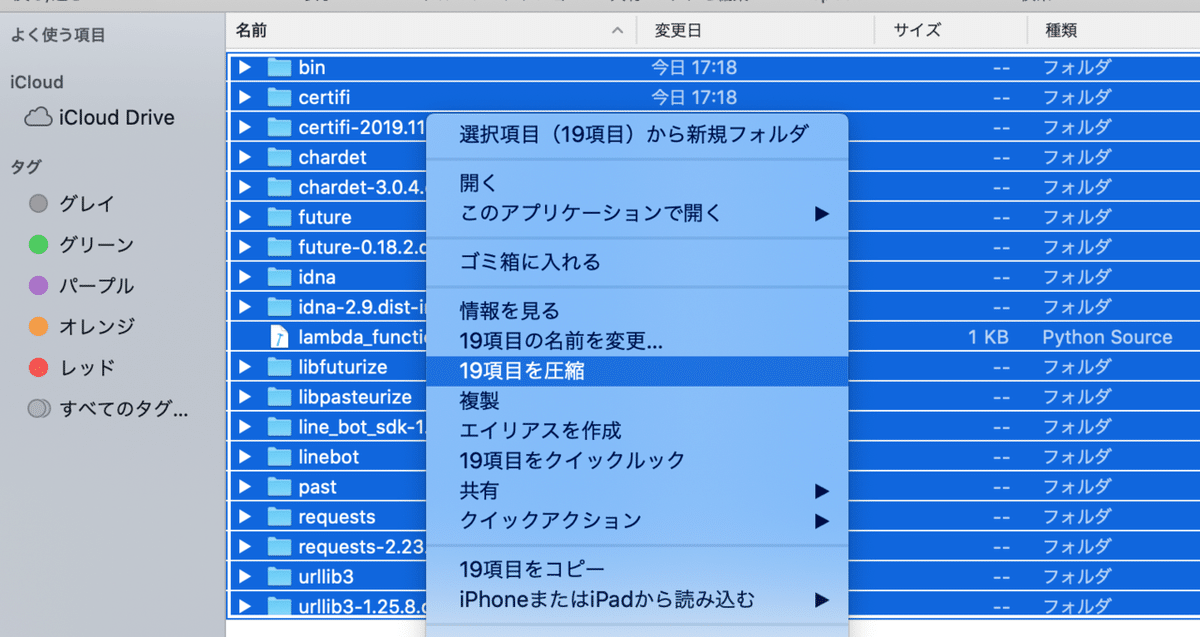The height and width of the screenshot is (637, 1200).
Task: Click the past folder icon
Action: [x=280, y=487]
